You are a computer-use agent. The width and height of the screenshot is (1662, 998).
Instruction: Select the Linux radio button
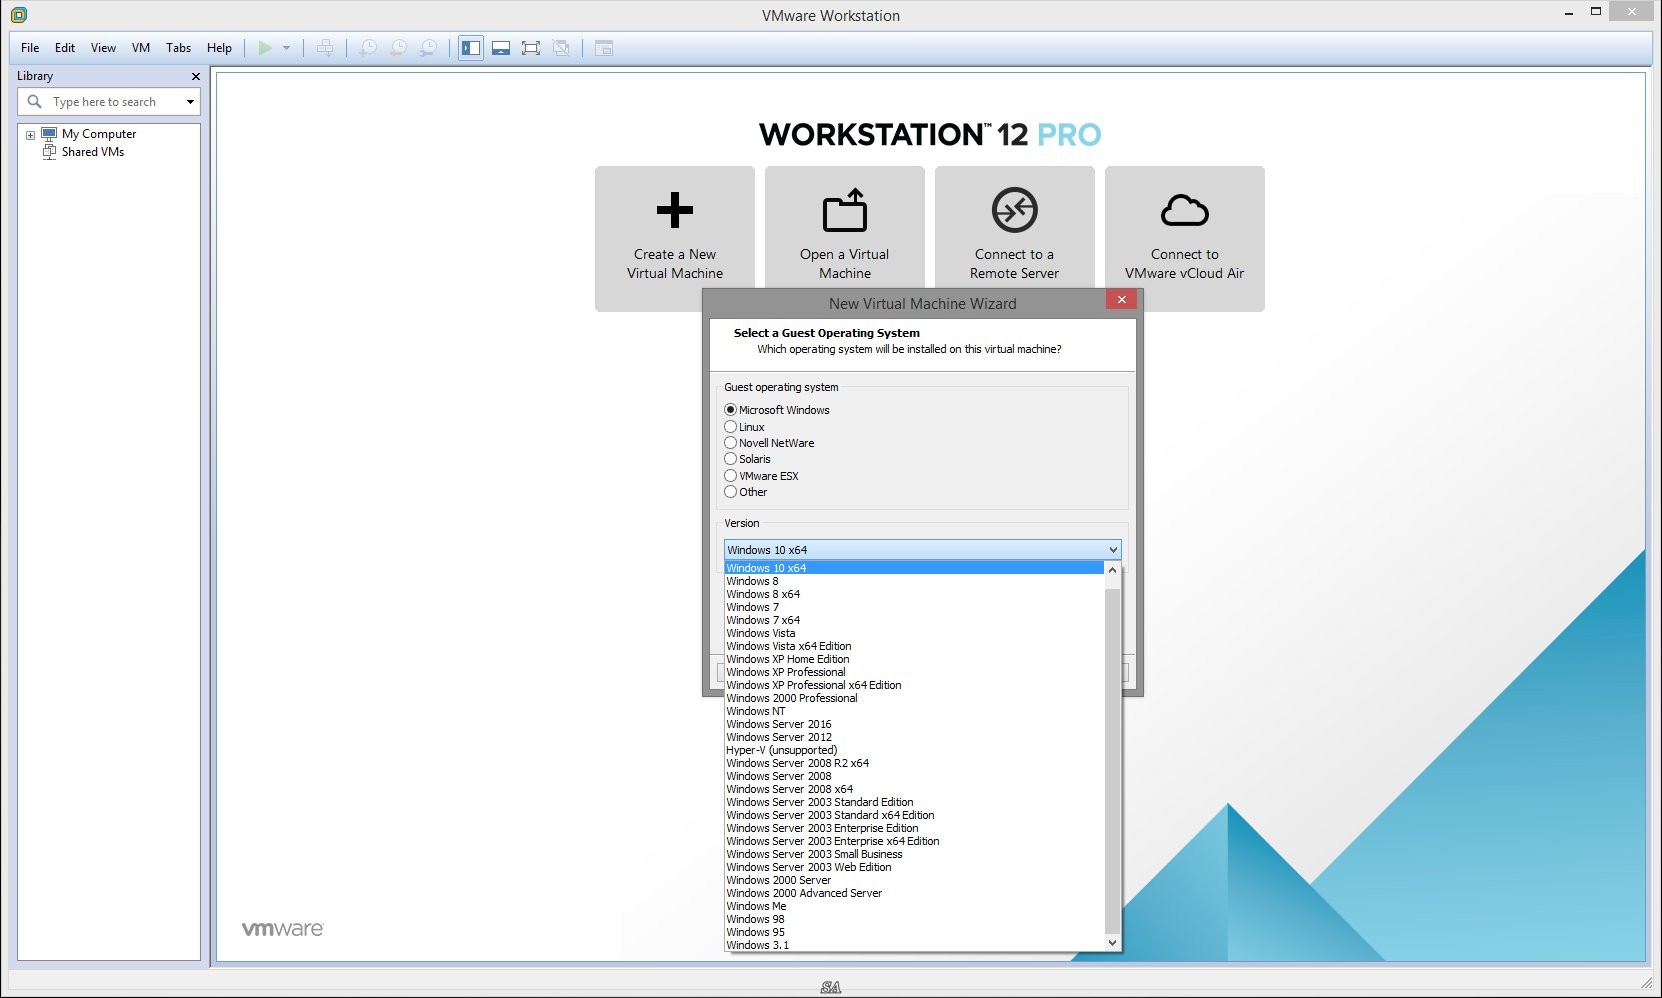730,427
